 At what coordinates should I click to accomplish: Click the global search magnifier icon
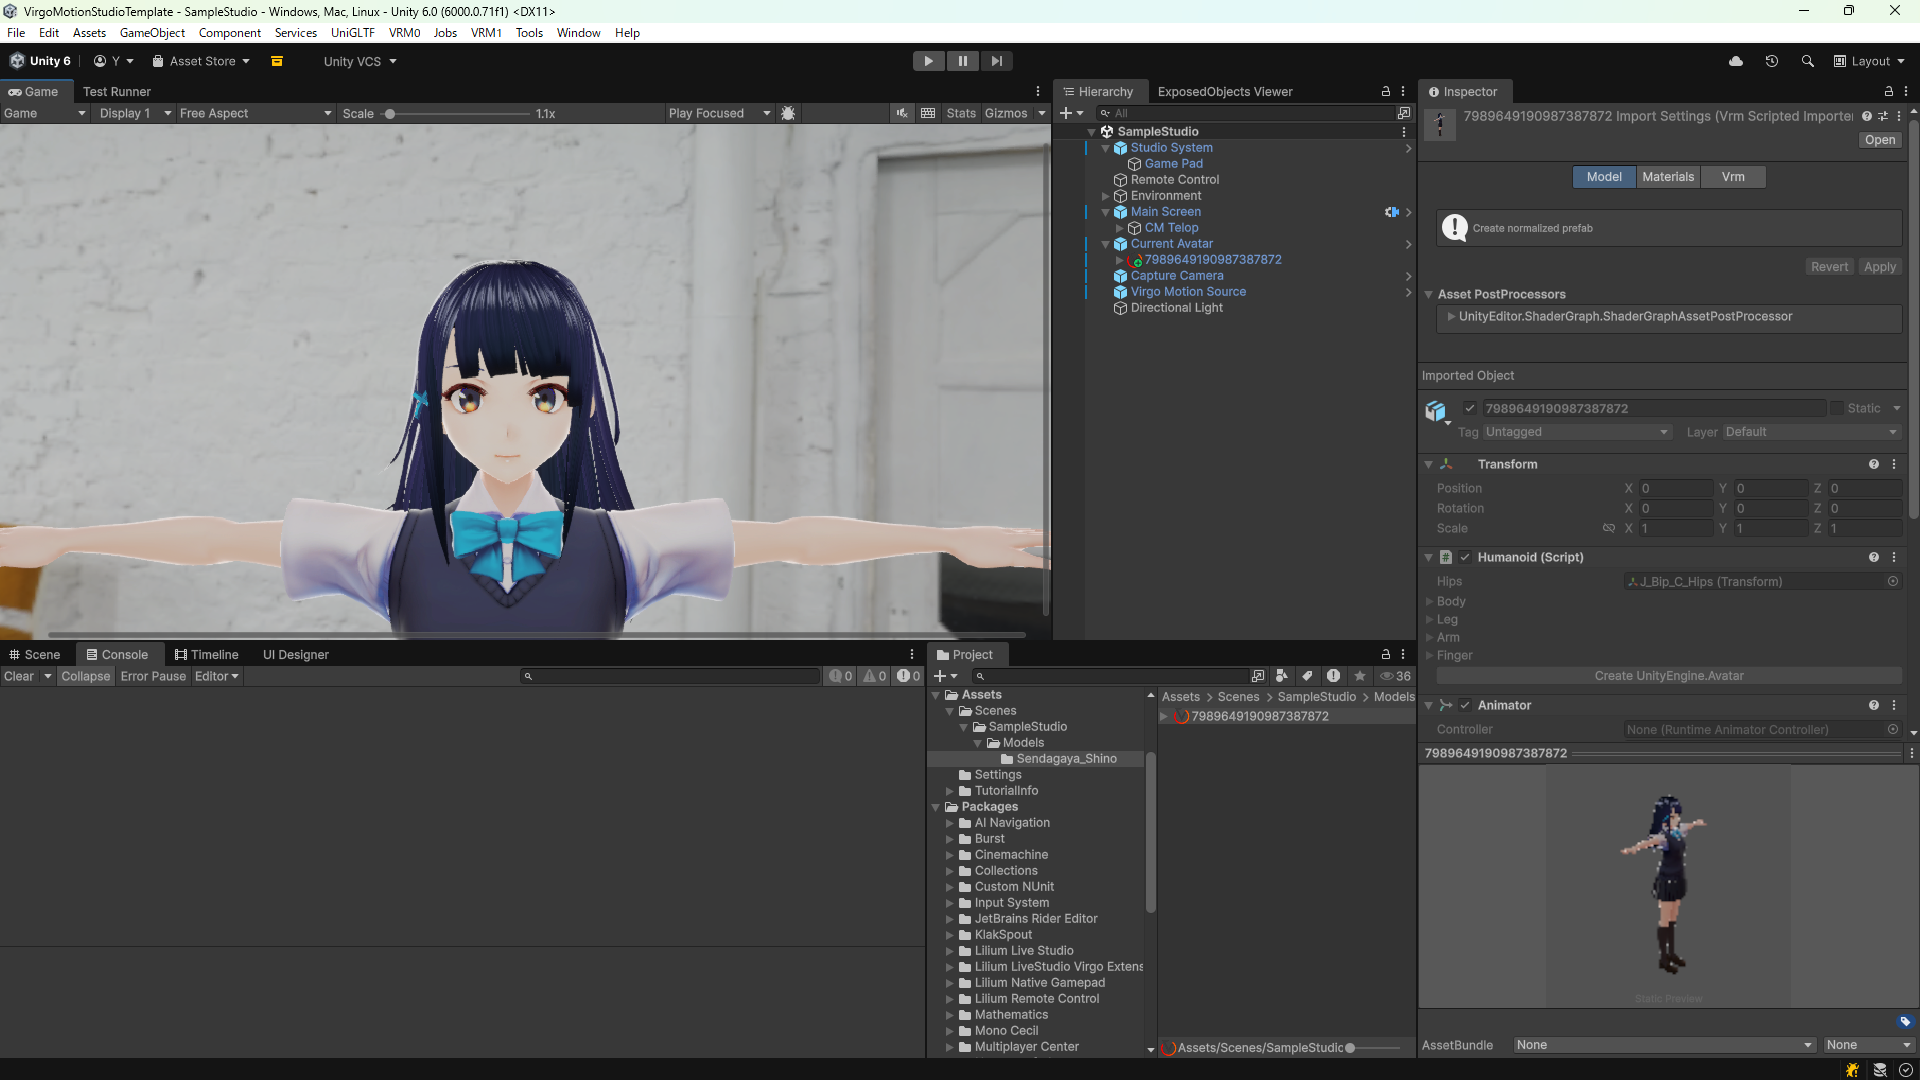[1808, 61]
